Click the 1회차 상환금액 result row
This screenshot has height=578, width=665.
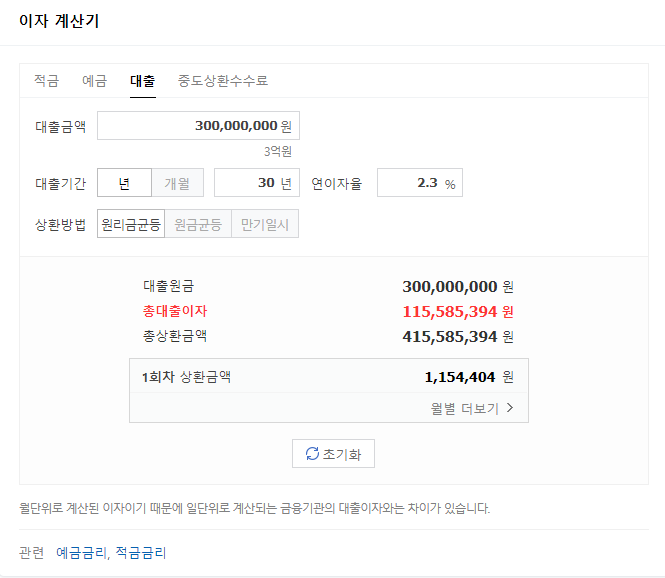(328, 377)
